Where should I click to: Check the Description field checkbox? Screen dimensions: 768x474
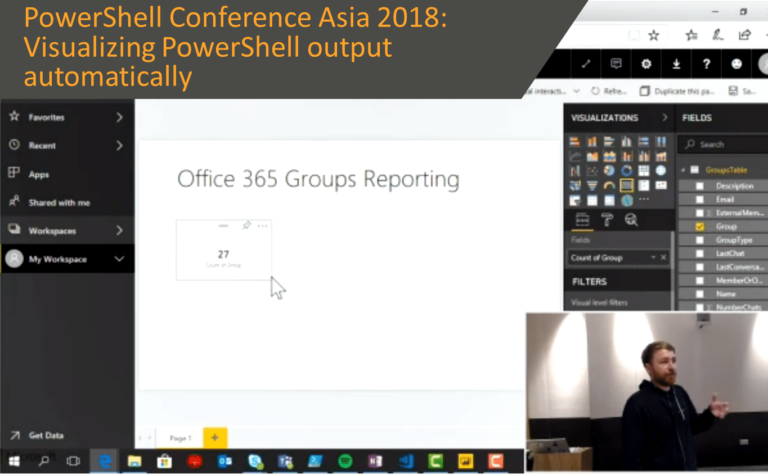[699, 186]
